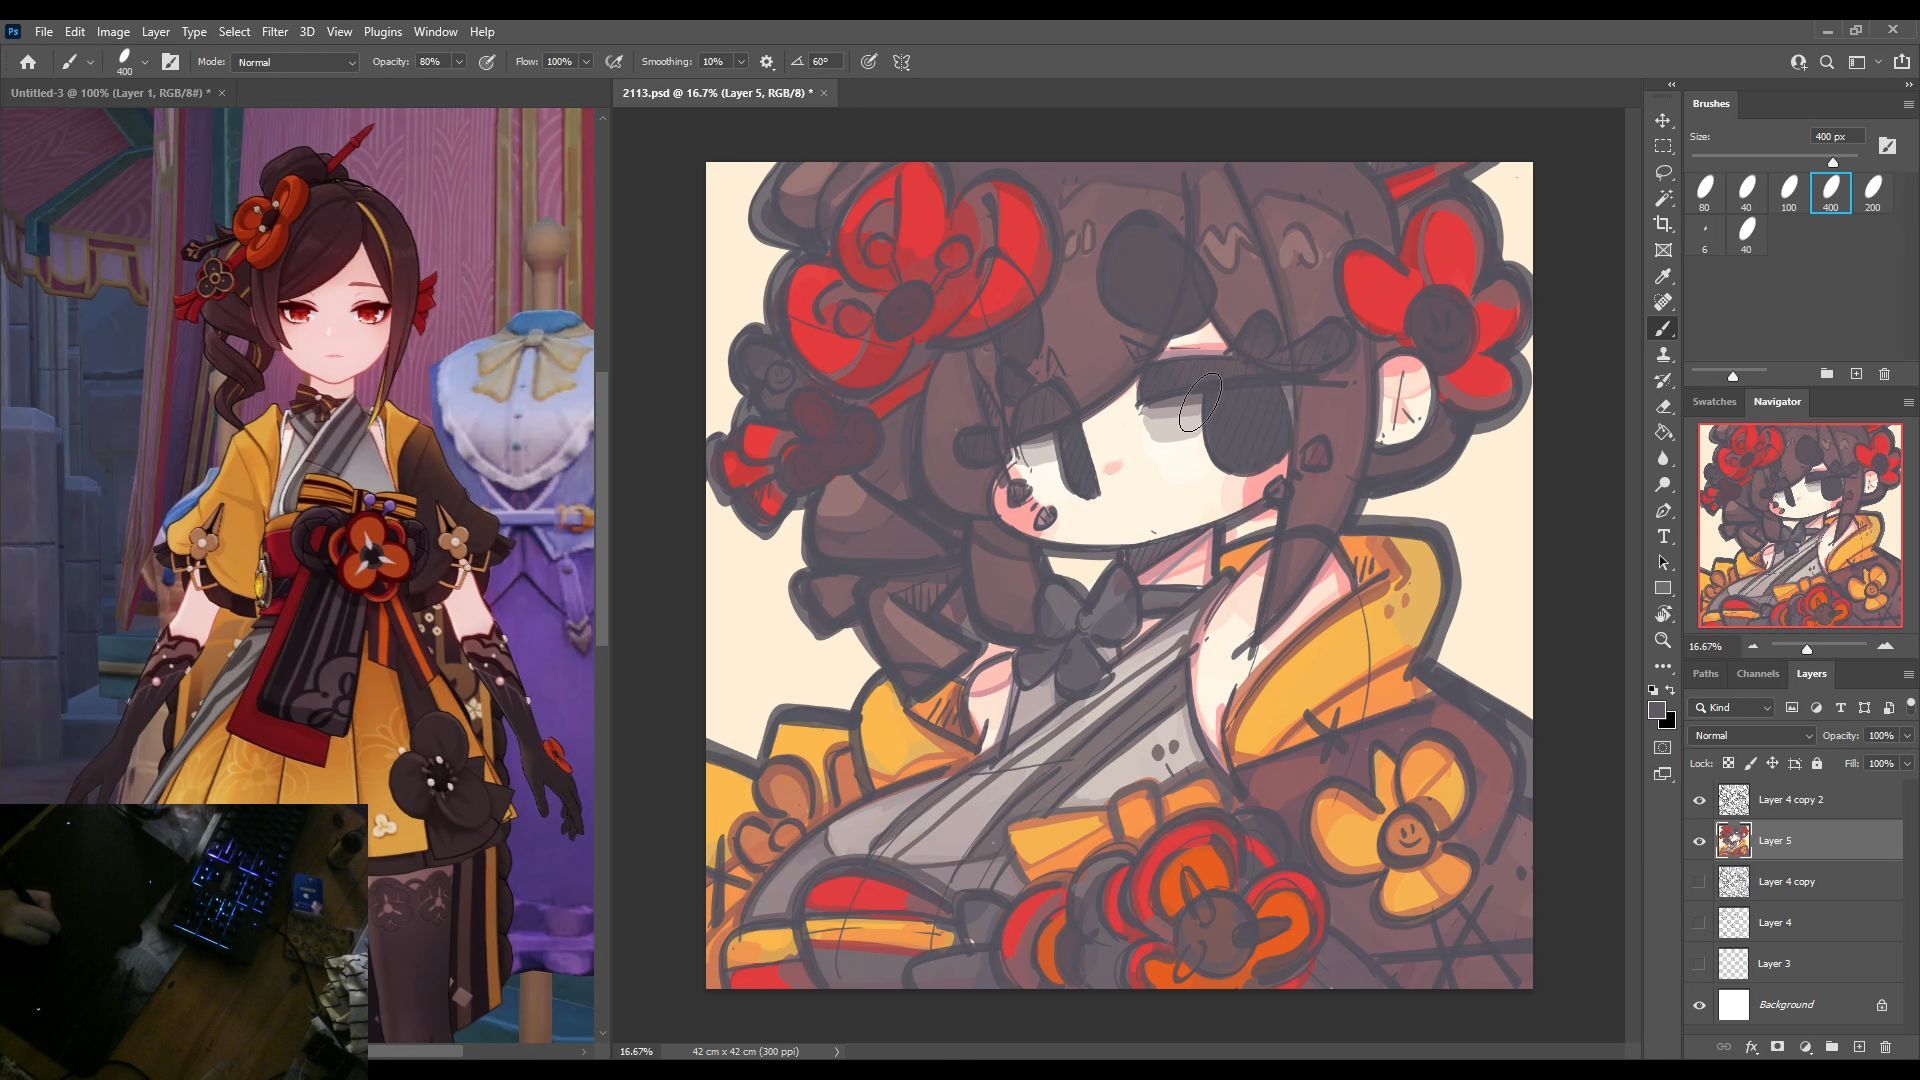The height and width of the screenshot is (1080, 1920).
Task: Open the Opacity 80% dropdown arrow
Action: [x=459, y=62]
